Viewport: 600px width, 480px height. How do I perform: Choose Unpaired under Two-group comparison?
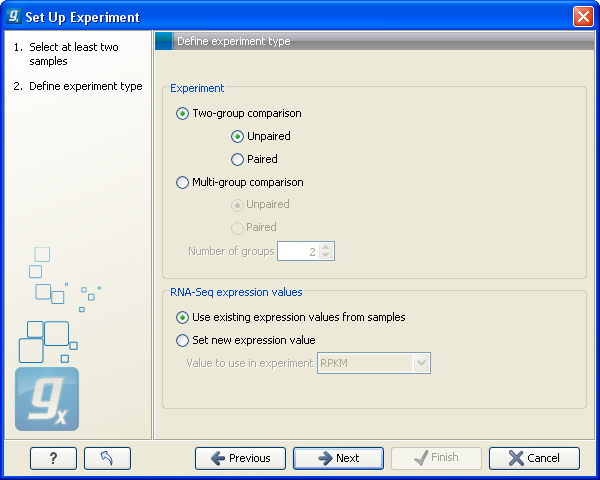pos(237,137)
